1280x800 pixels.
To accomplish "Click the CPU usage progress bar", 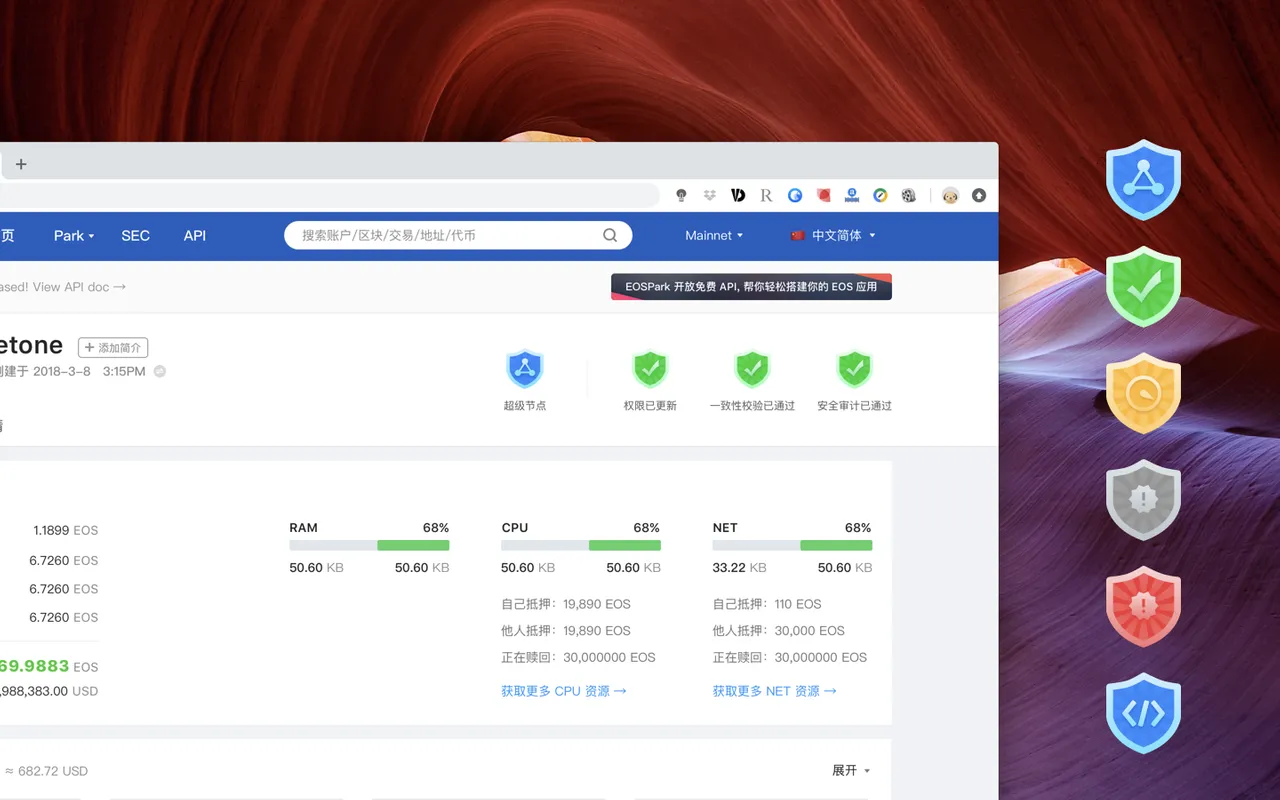I will pos(581,546).
